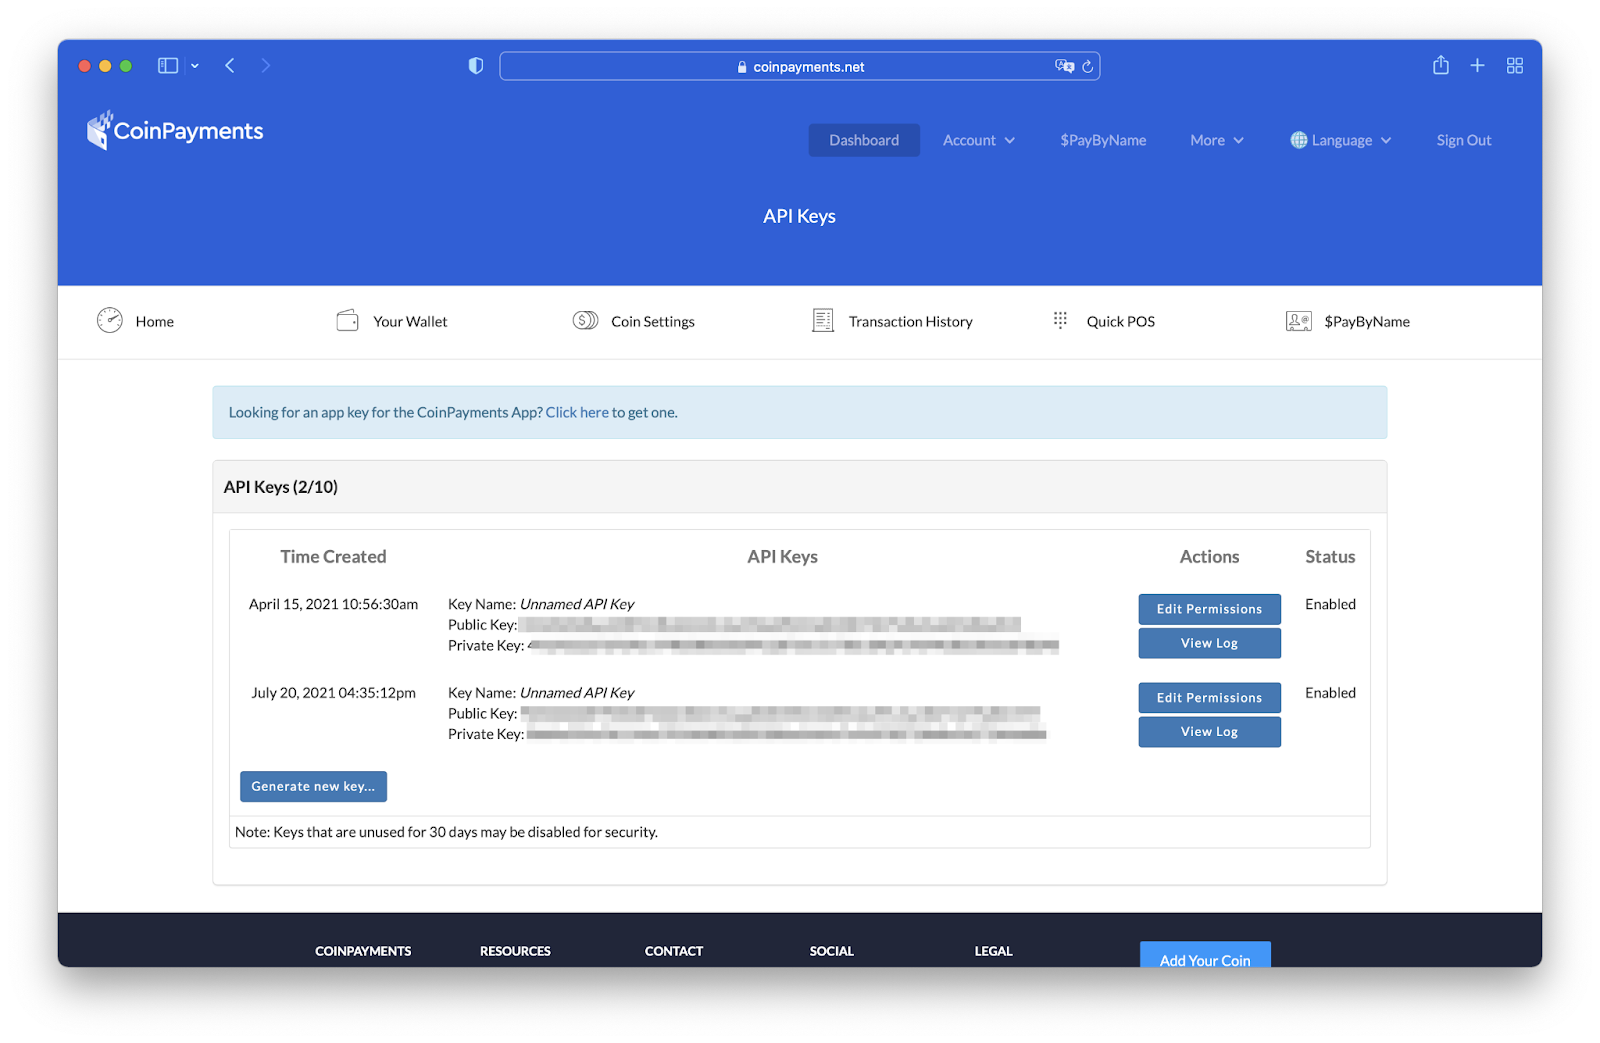Click the CoinPayments logo

point(175,130)
